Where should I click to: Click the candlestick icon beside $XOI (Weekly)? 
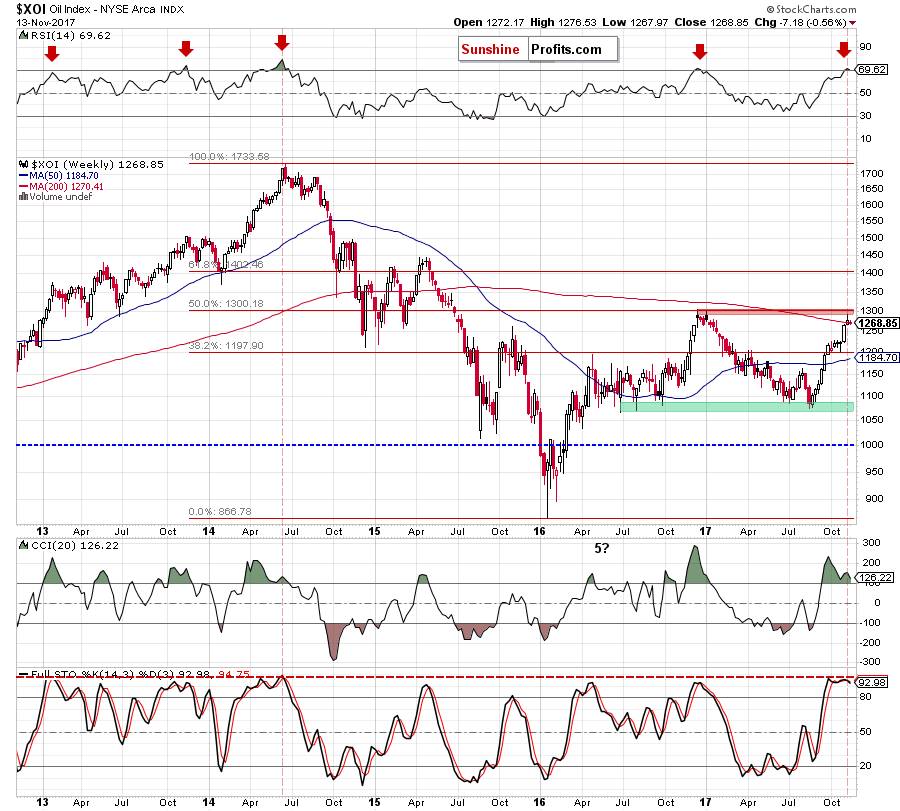click(x=24, y=164)
